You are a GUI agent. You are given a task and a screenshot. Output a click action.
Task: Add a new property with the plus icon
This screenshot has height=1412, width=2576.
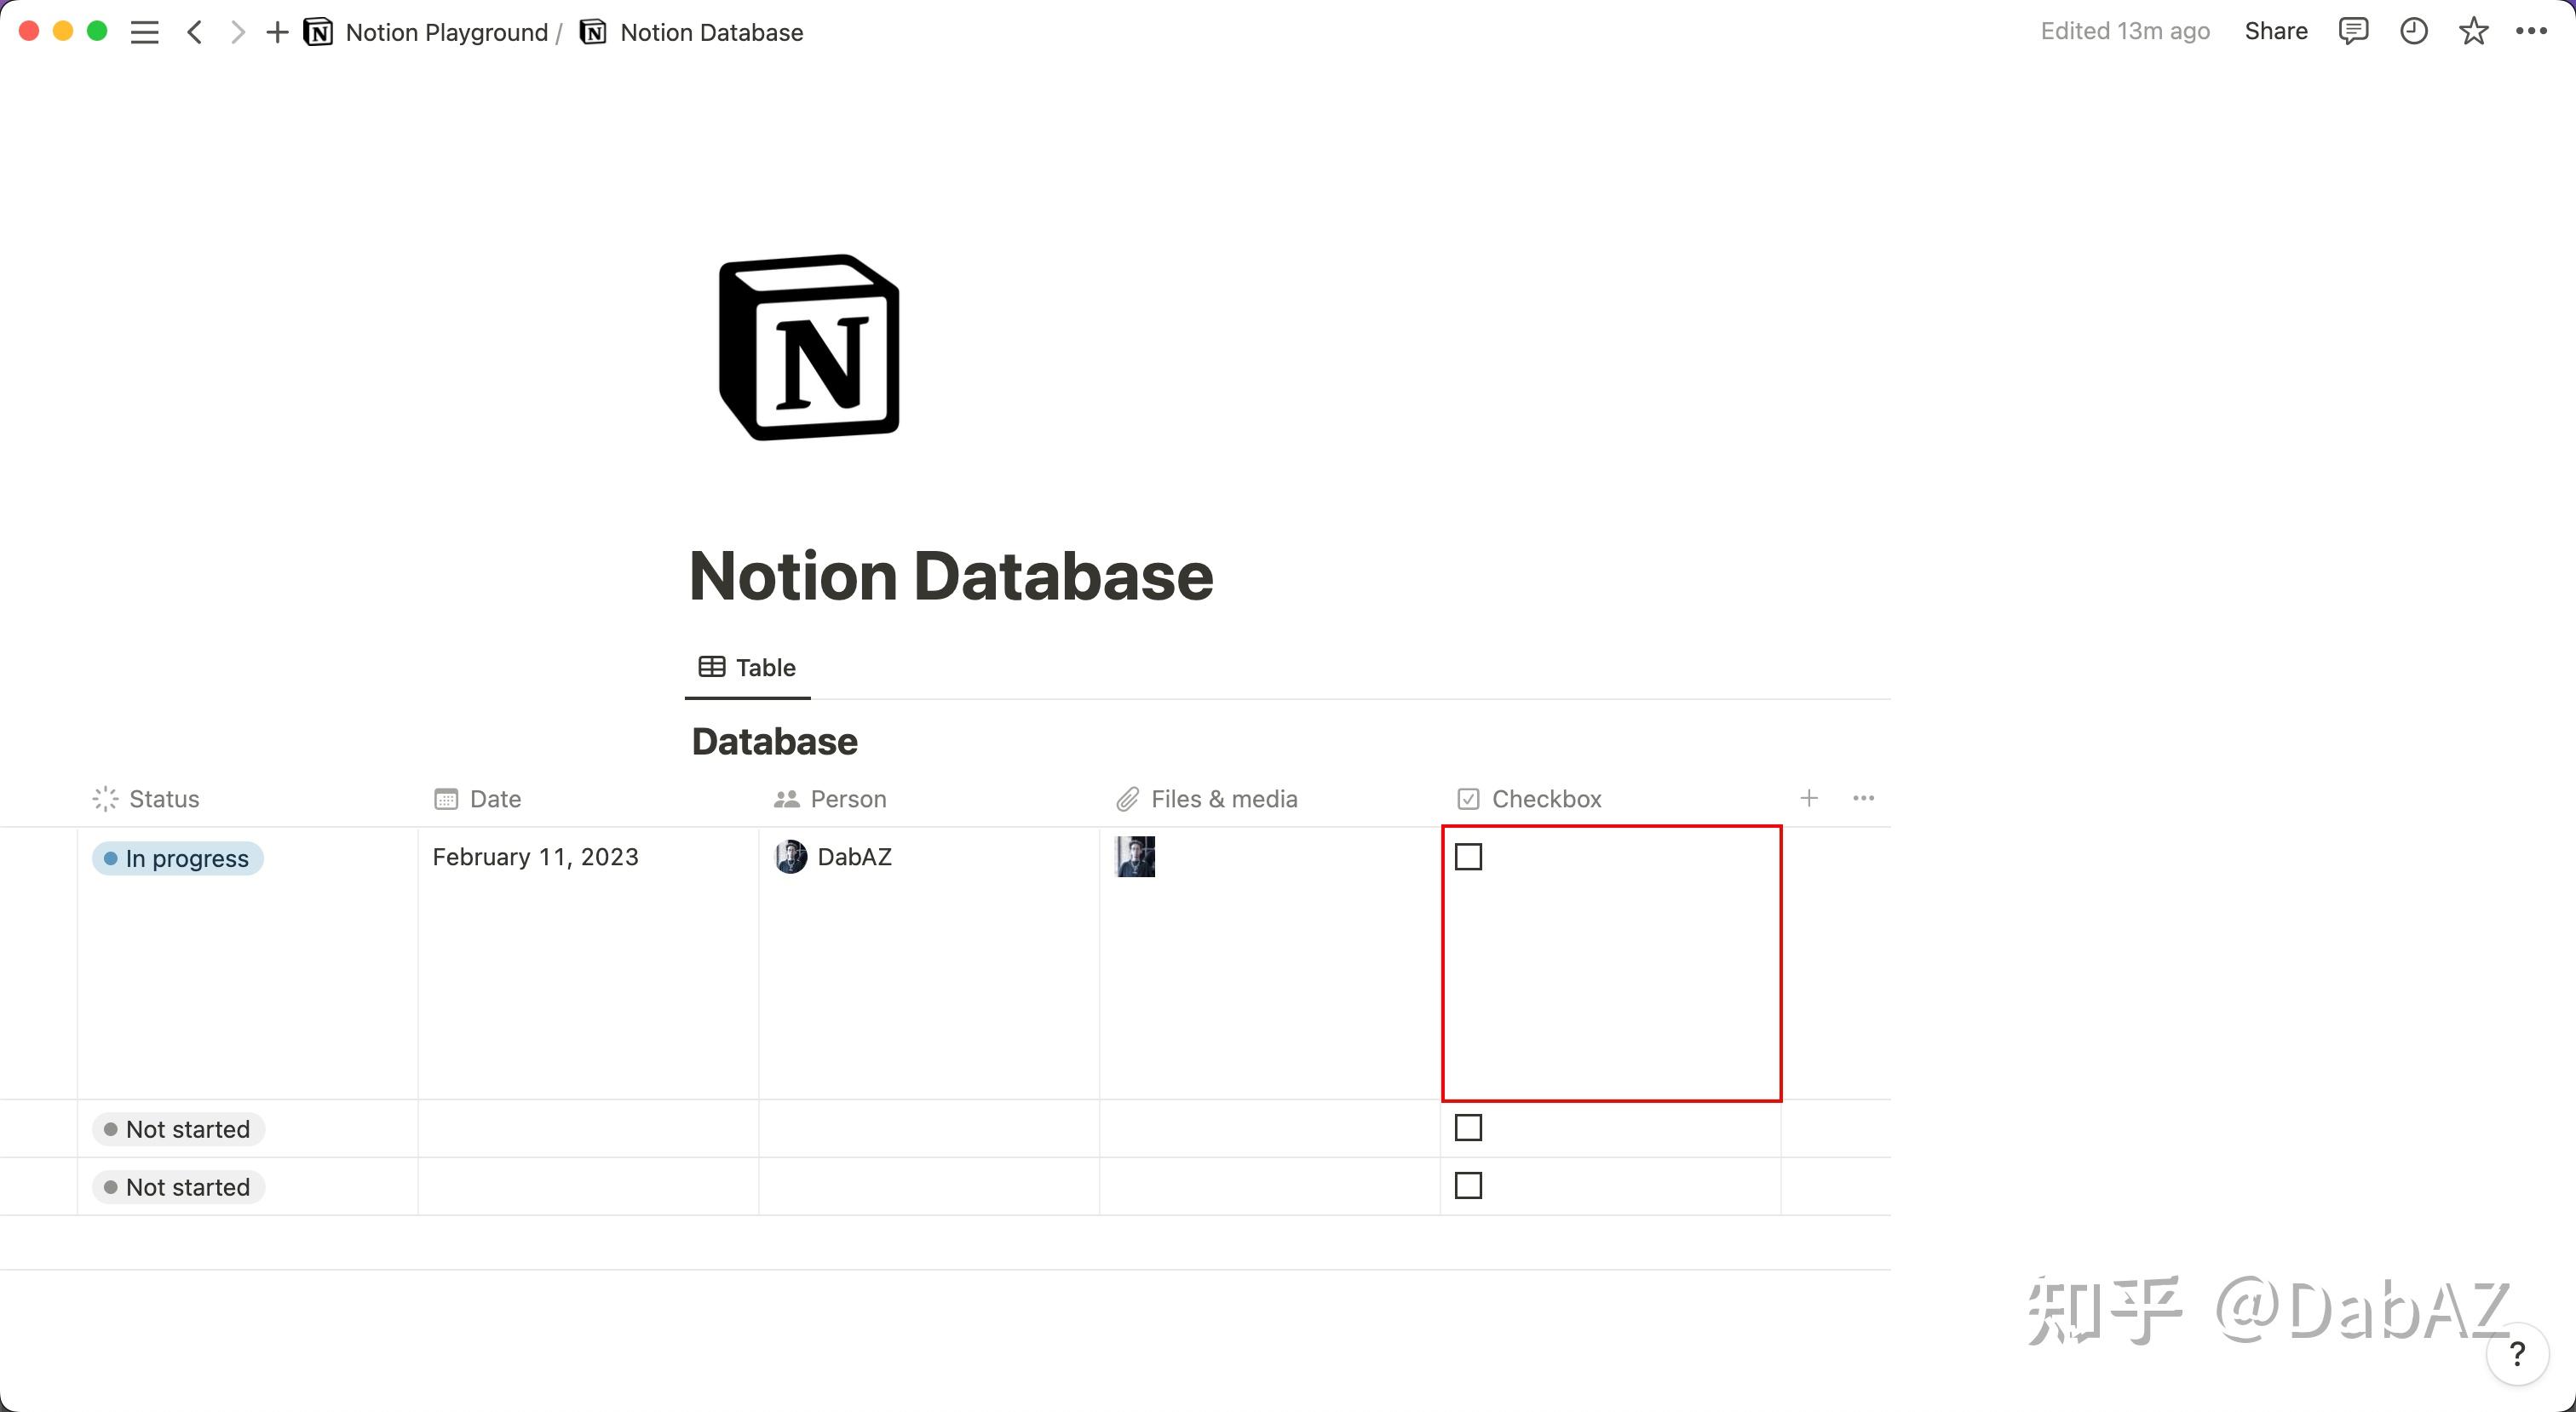[1809, 798]
